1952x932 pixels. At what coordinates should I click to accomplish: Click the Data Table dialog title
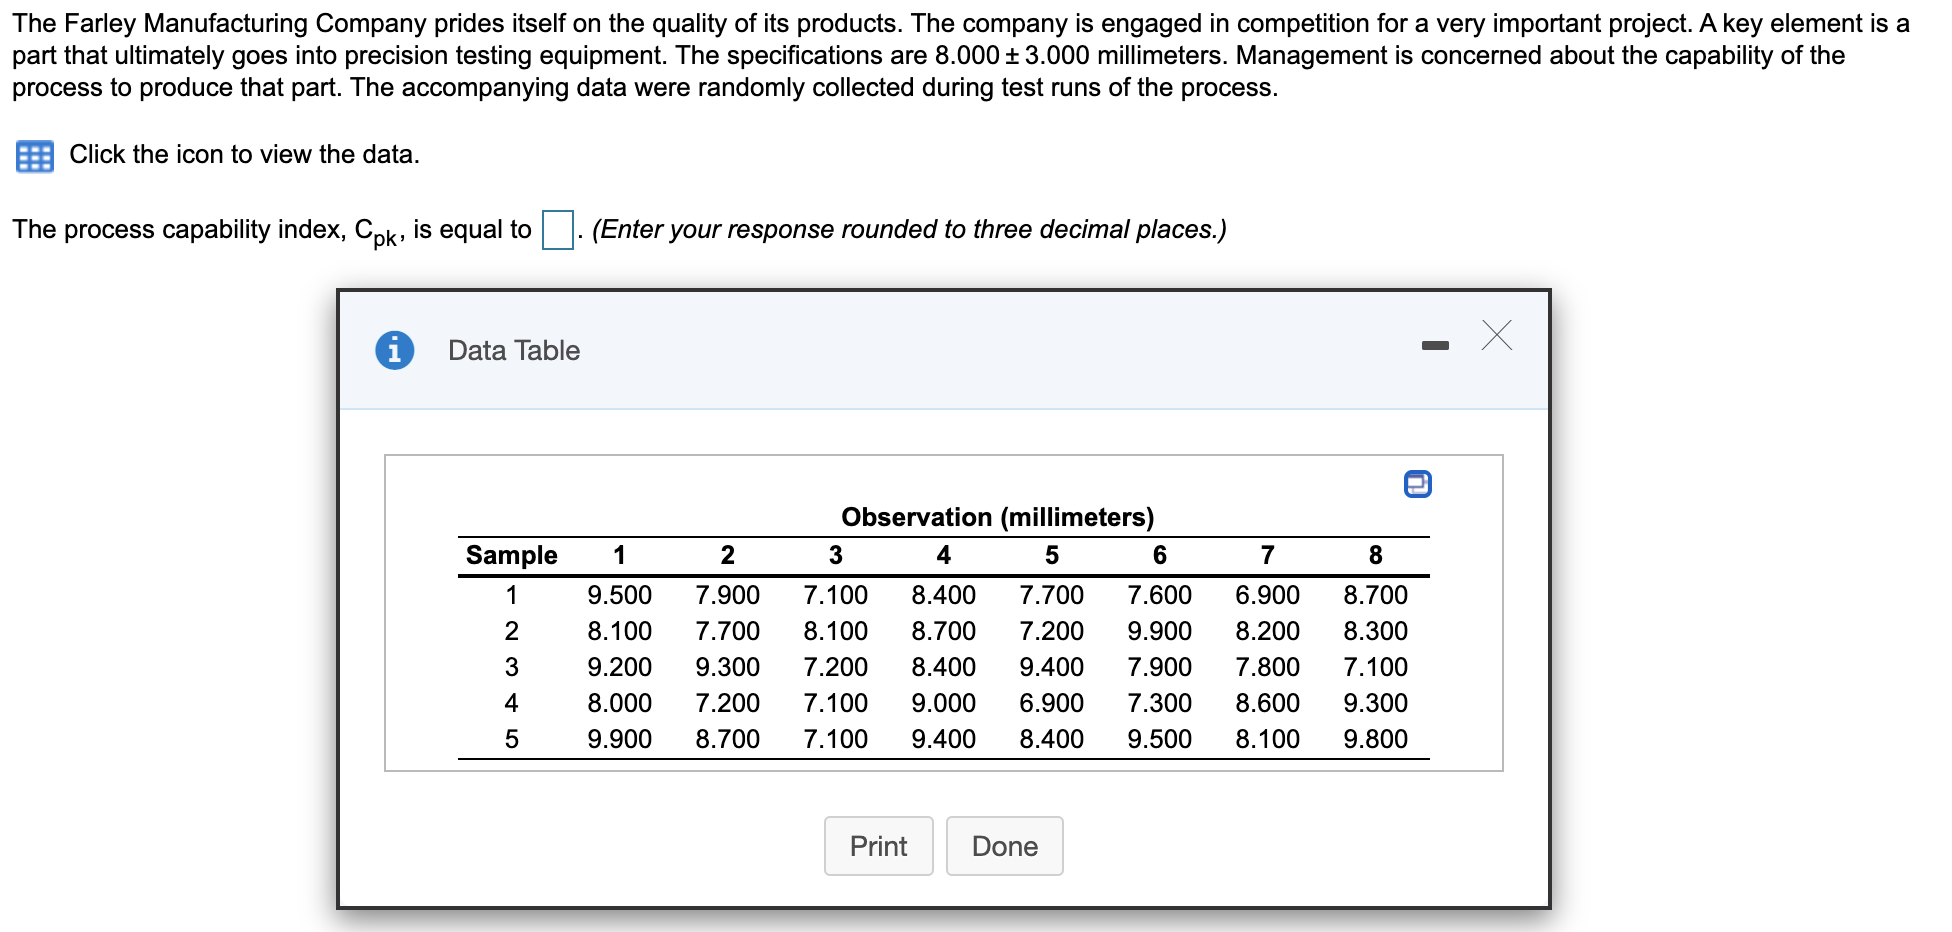click(514, 350)
